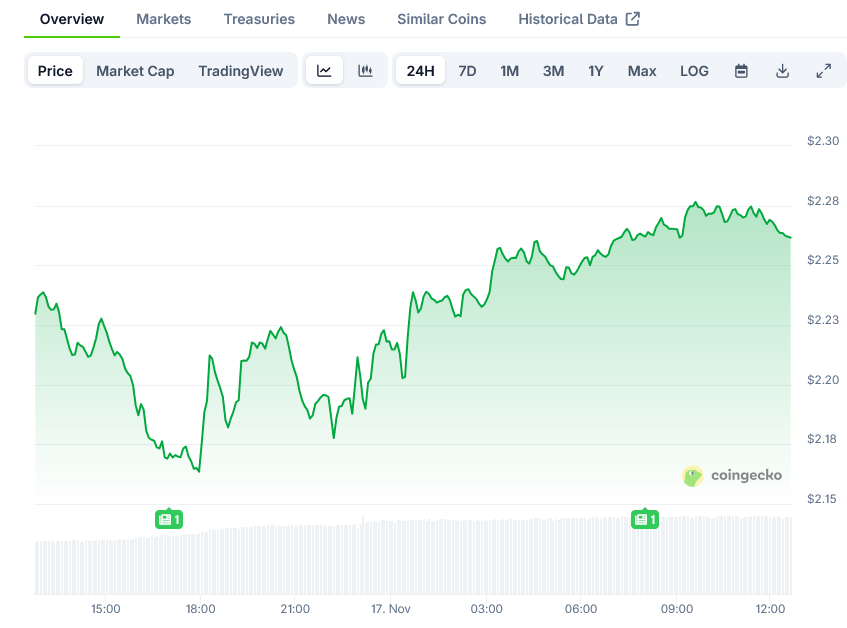Show the Similar Coins tab
Screen dimensions: 847x628
tap(441, 19)
